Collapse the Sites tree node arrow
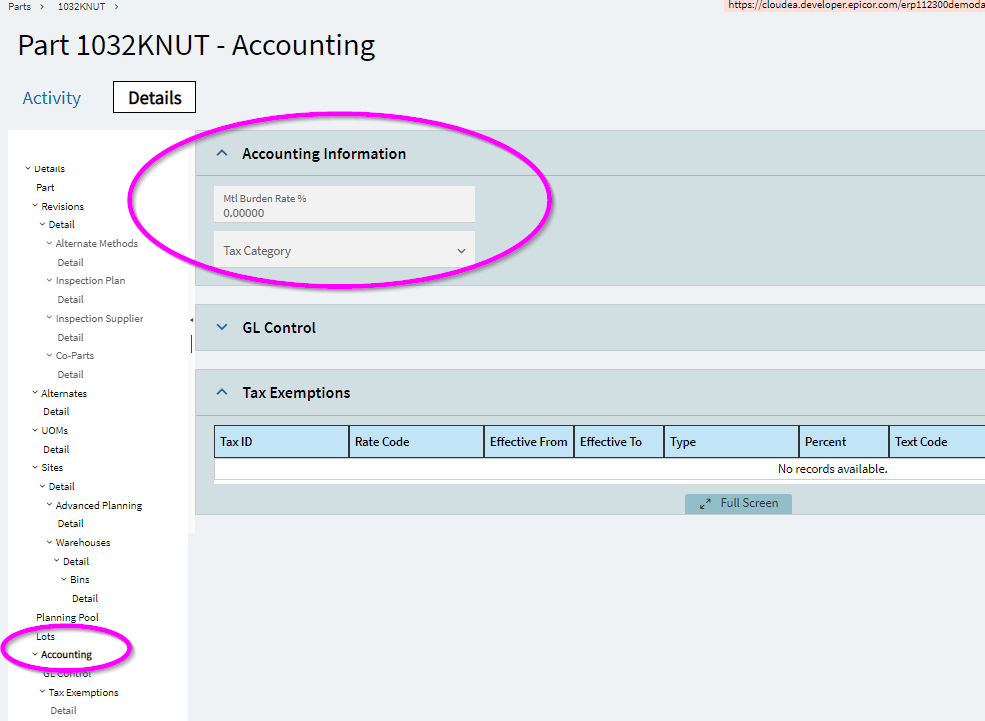Viewport: 985px width, 721px height. click(x=35, y=467)
